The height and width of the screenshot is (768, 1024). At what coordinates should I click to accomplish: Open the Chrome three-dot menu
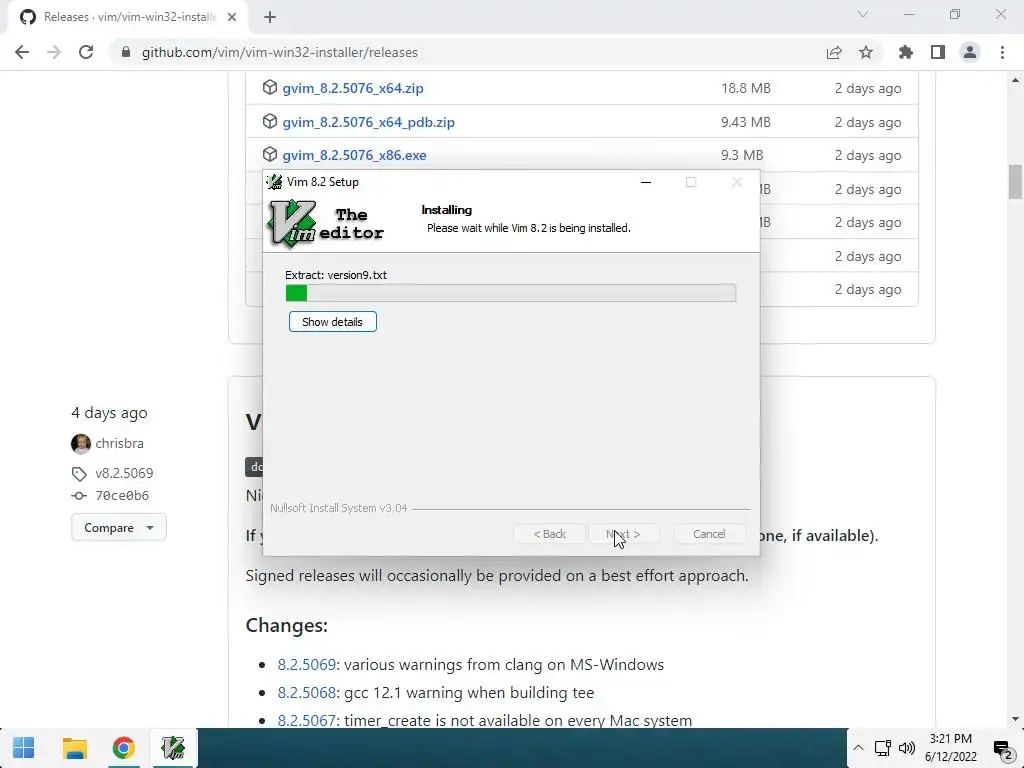click(1002, 52)
